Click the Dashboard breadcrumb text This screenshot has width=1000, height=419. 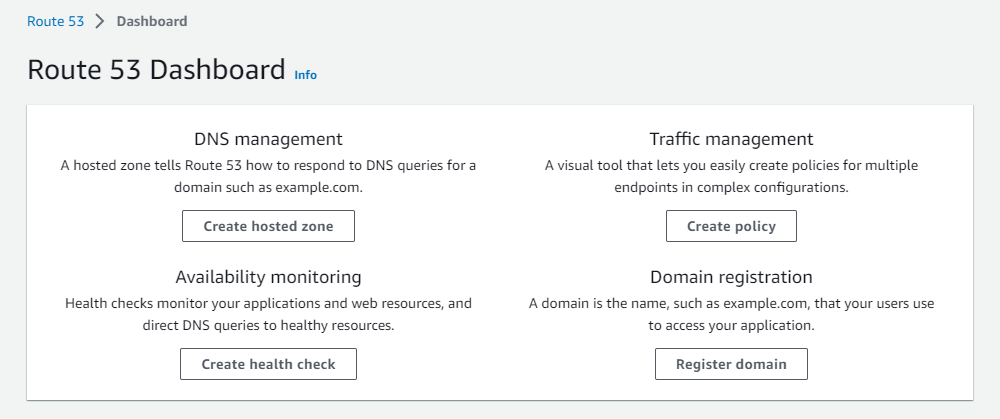coord(152,21)
